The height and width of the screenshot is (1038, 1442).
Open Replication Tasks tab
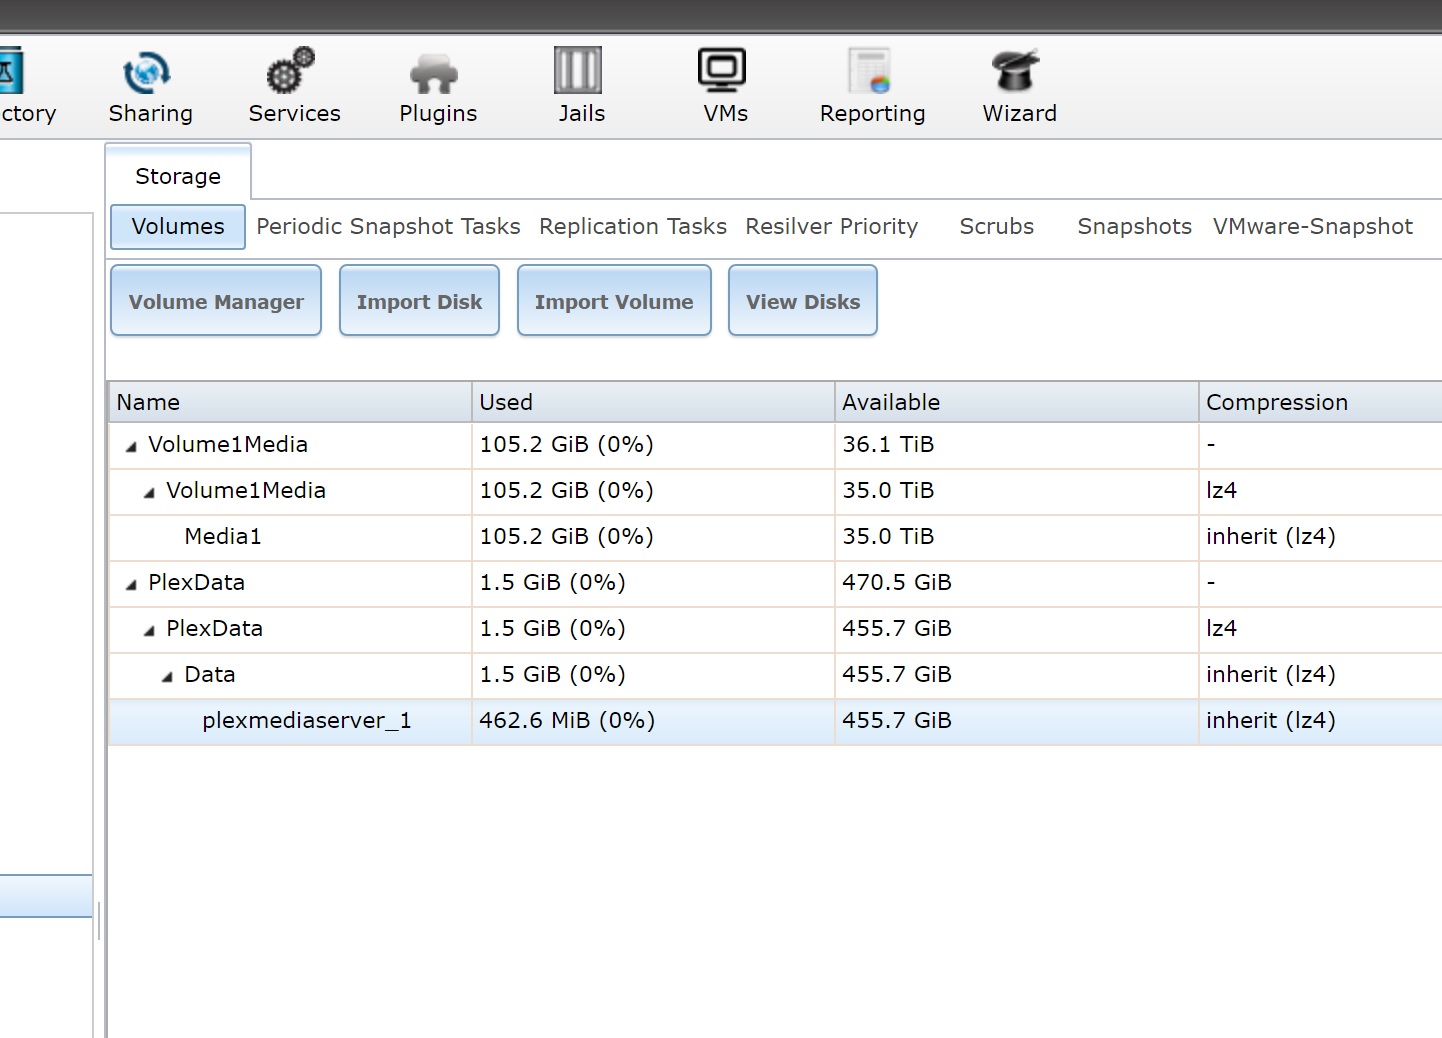point(633,227)
